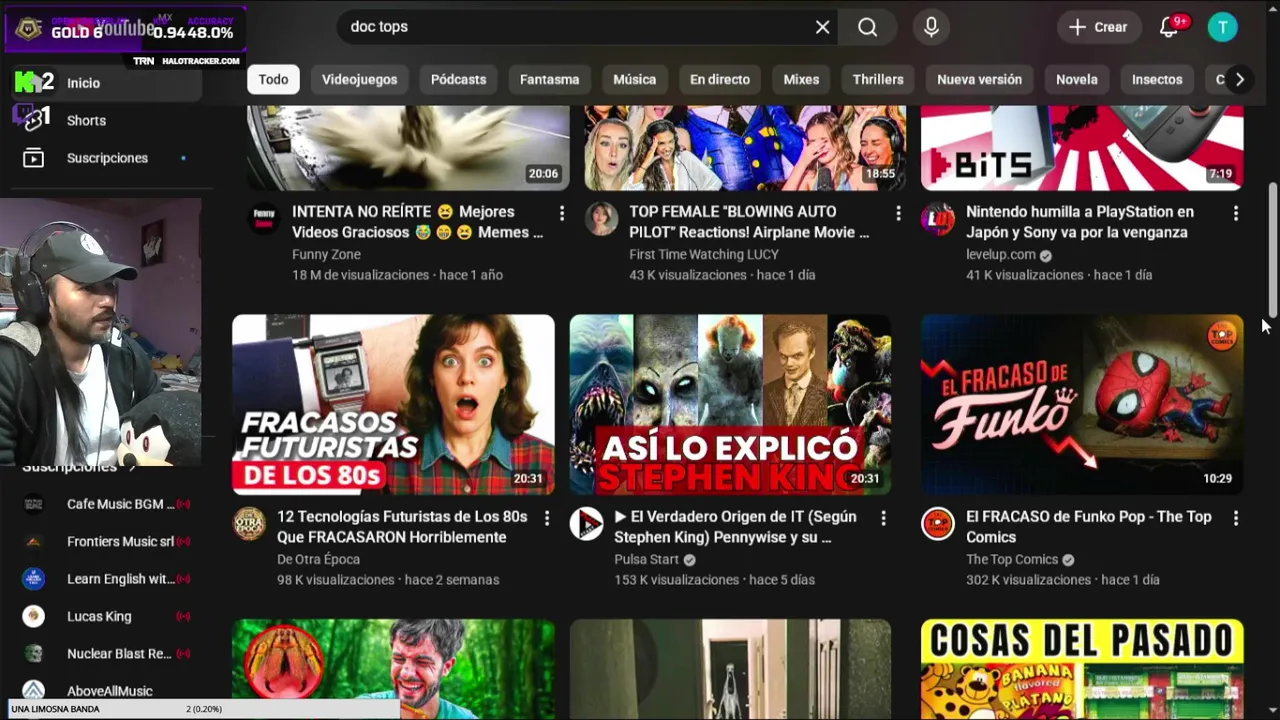1280x720 pixels.
Task: Open notifications bell
Action: tap(1168, 27)
